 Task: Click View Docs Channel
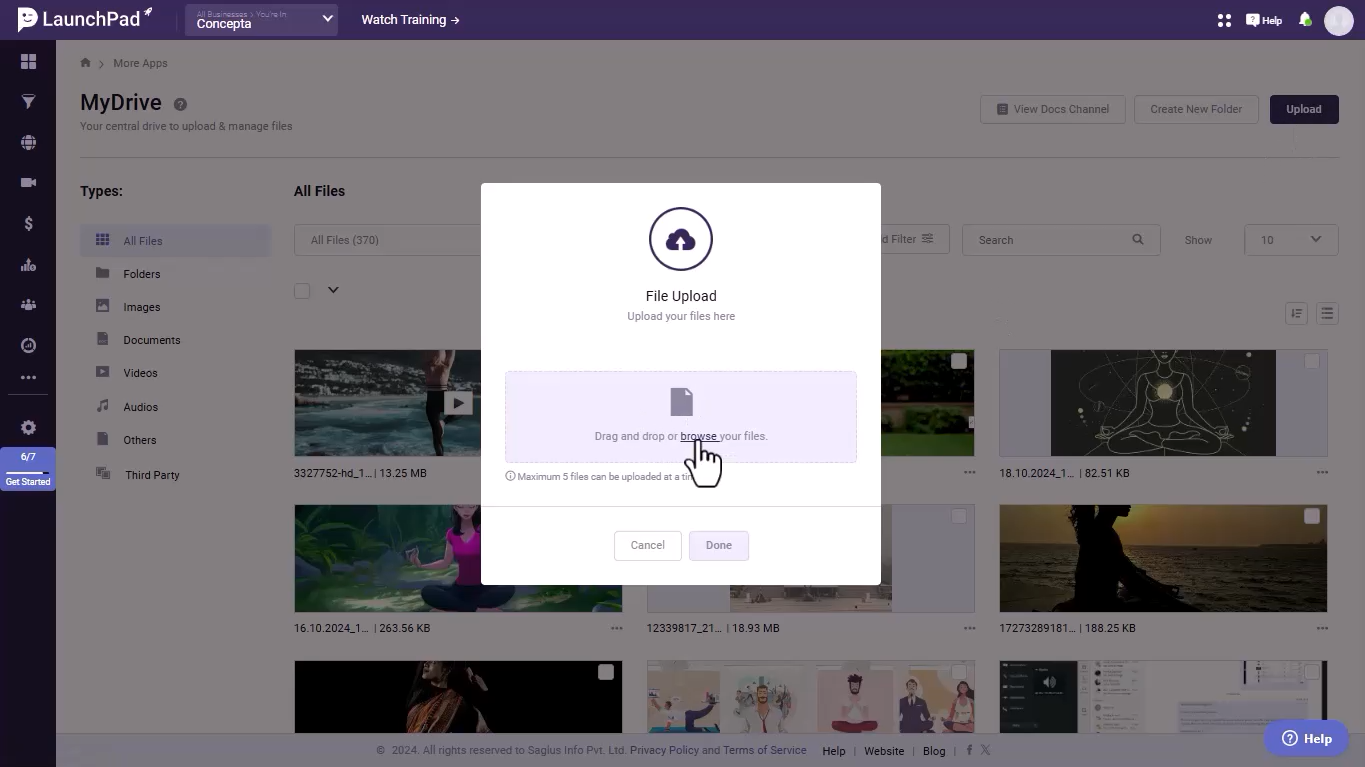[x=1053, y=109]
